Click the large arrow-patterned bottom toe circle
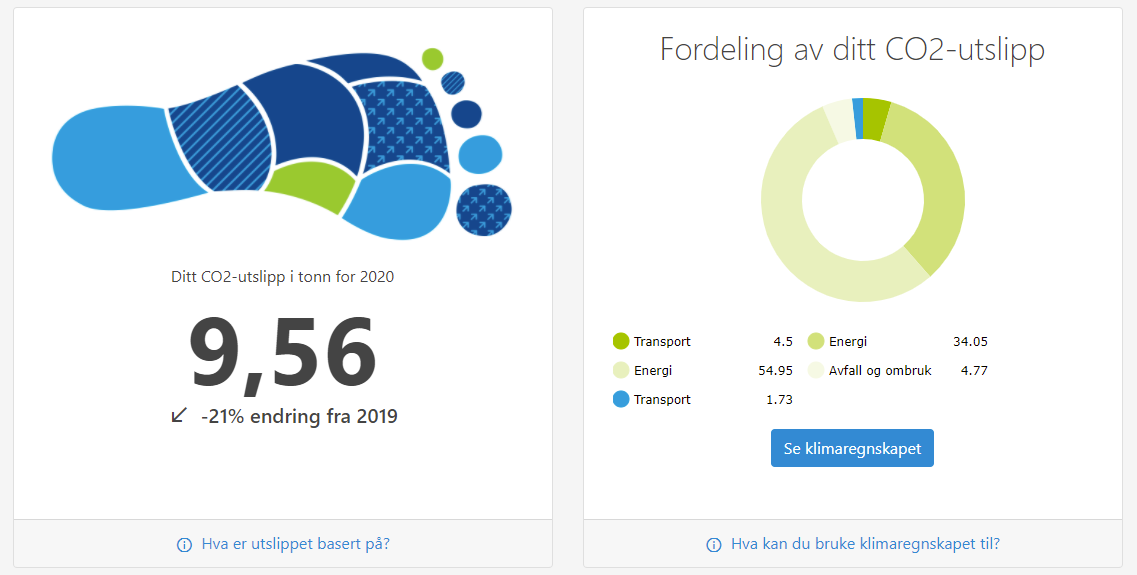 (x=484, y=210)
